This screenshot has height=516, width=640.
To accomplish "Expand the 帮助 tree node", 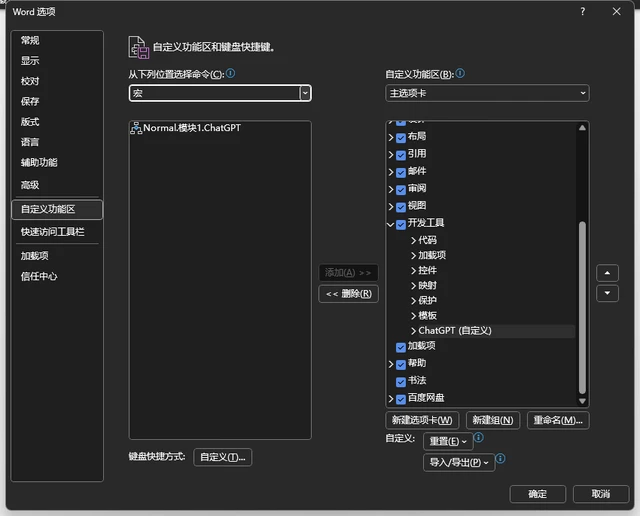I will 391,365.
